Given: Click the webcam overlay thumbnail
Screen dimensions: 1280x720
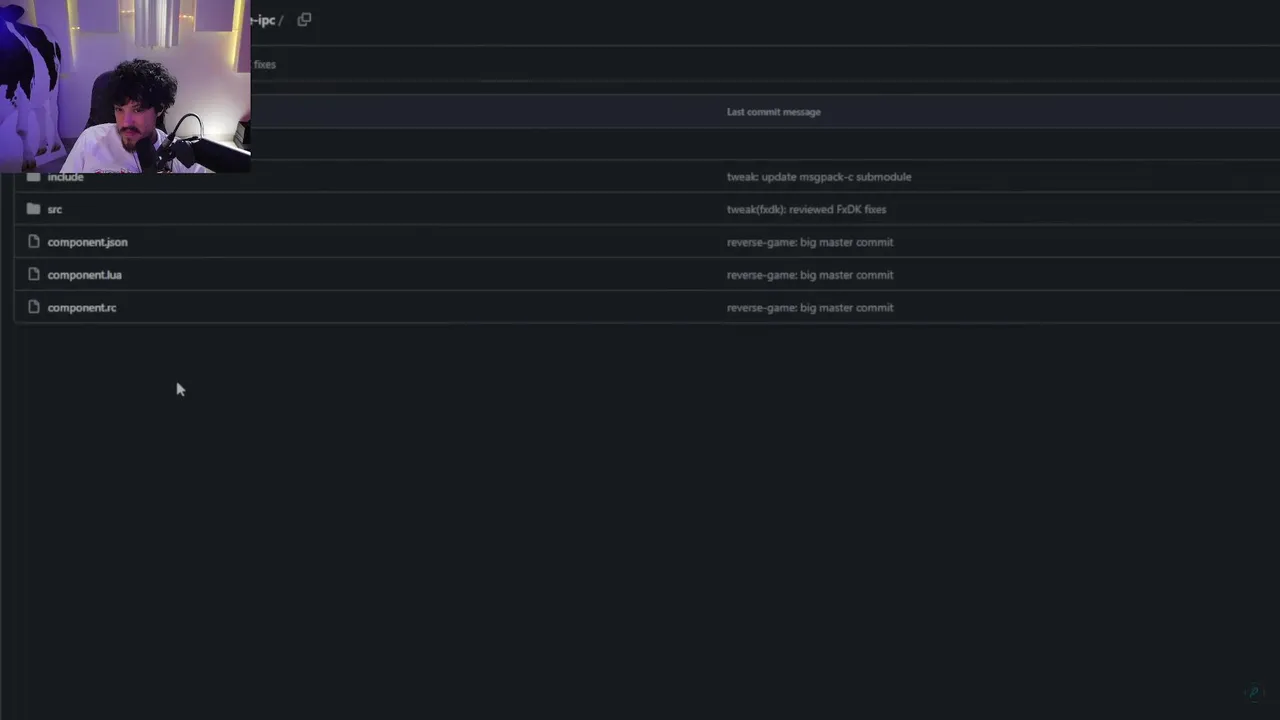Looking at the screenshot, I should (125, 87).
